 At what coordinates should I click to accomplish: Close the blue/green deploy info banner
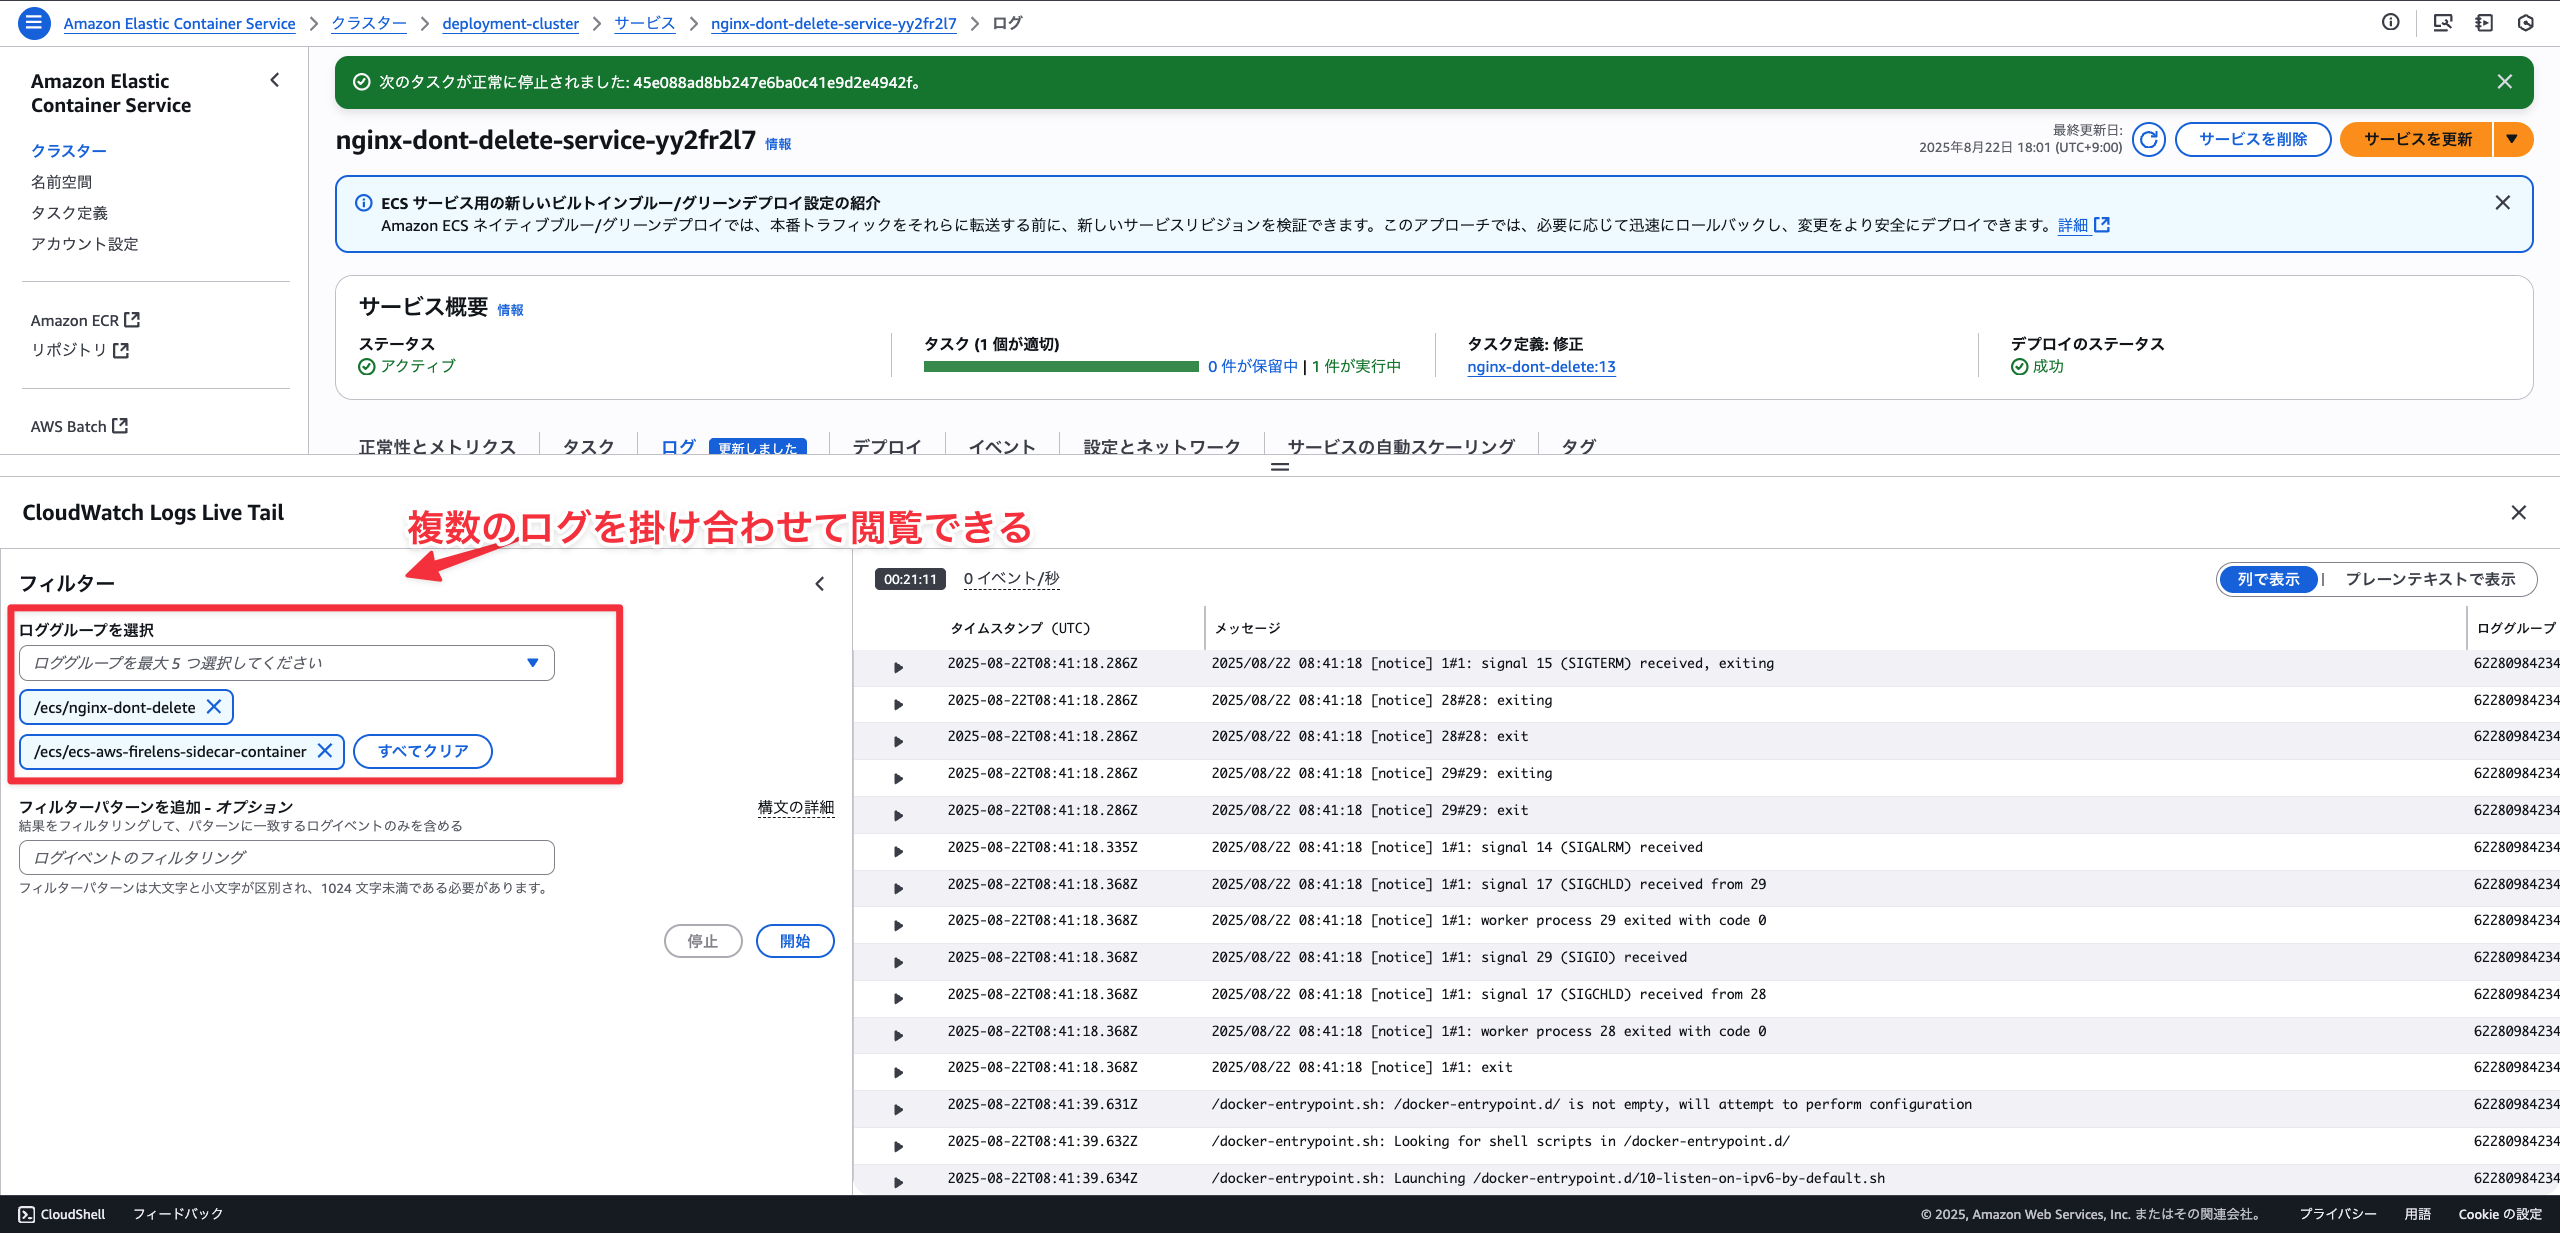click(2502, 202)
